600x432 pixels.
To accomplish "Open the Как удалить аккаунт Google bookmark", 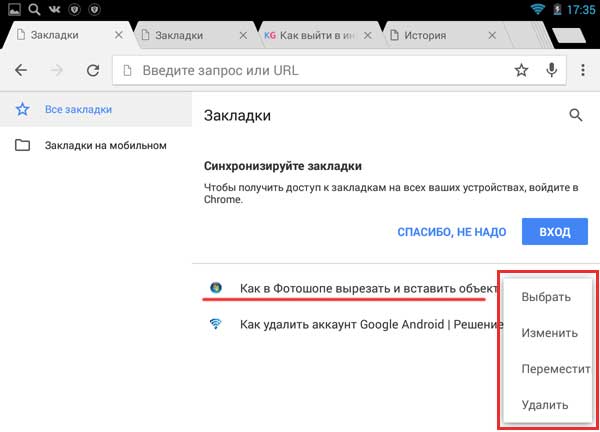I will [x=360, y=325].
